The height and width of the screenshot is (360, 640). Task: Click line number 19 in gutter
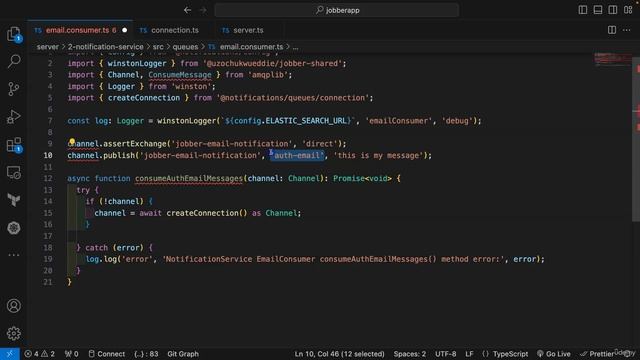48,259
